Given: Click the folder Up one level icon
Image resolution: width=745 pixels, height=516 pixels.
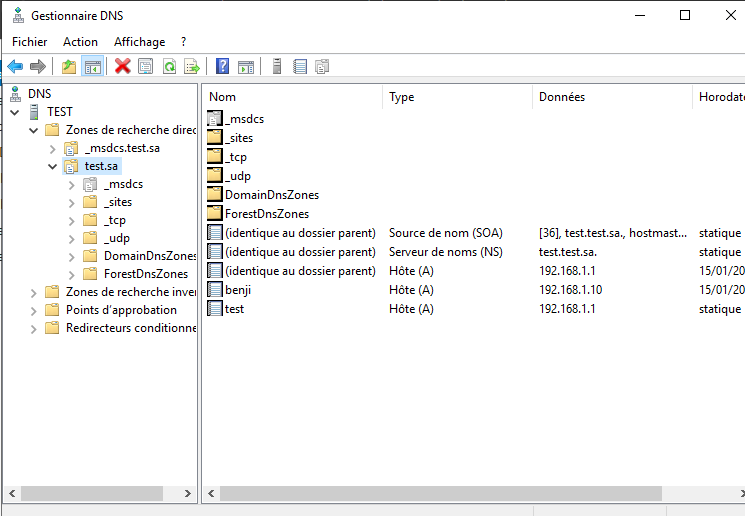Looking at the screenshot, I should point(68,67).
